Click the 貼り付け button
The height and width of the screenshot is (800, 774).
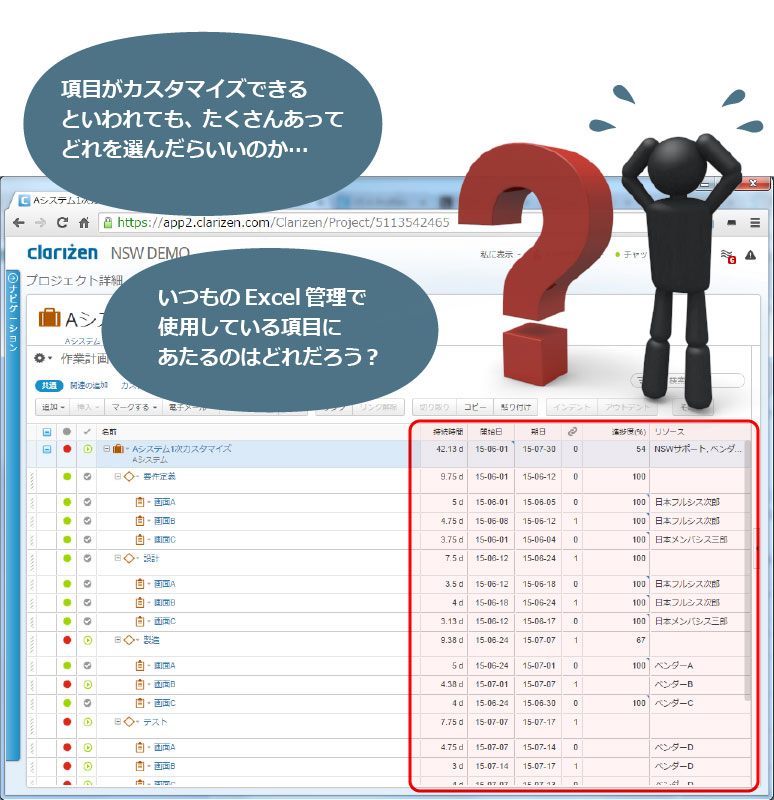[x=516, y=407]
